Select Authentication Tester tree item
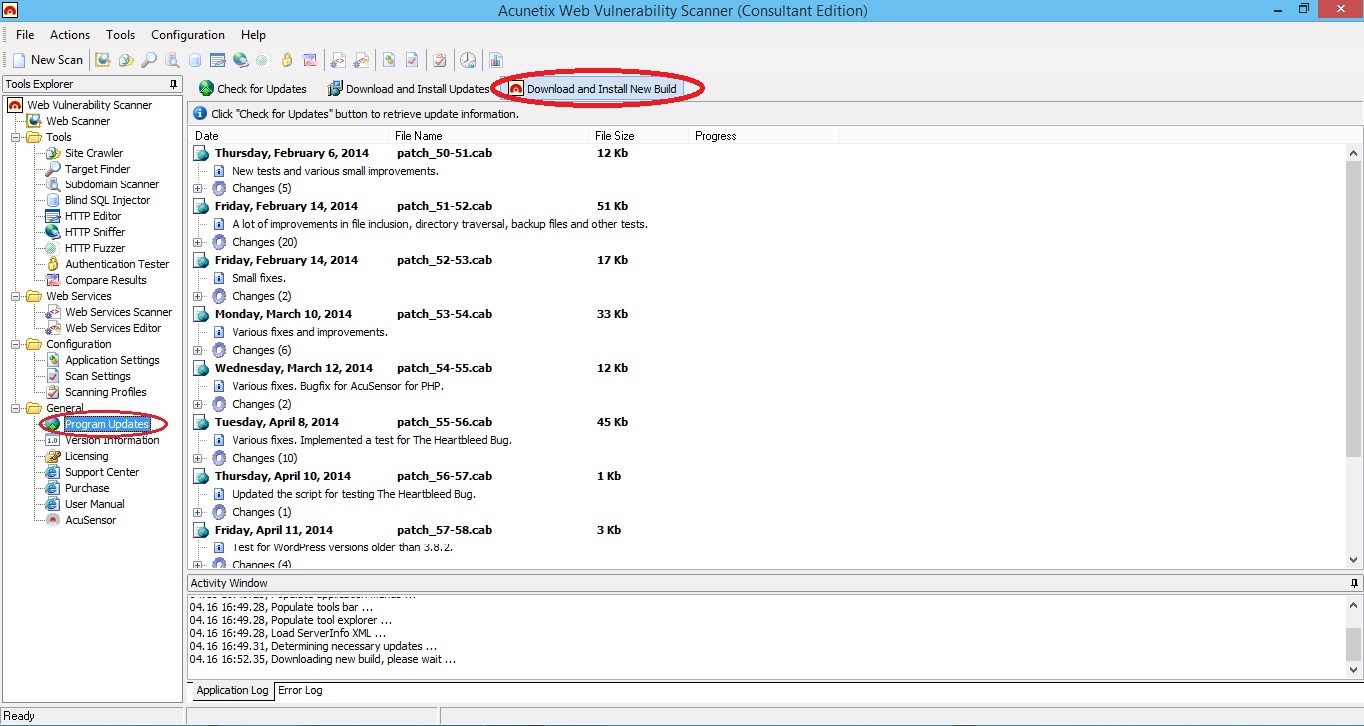Viewport: 1364px width, 726px height. [x=117, y=264]
